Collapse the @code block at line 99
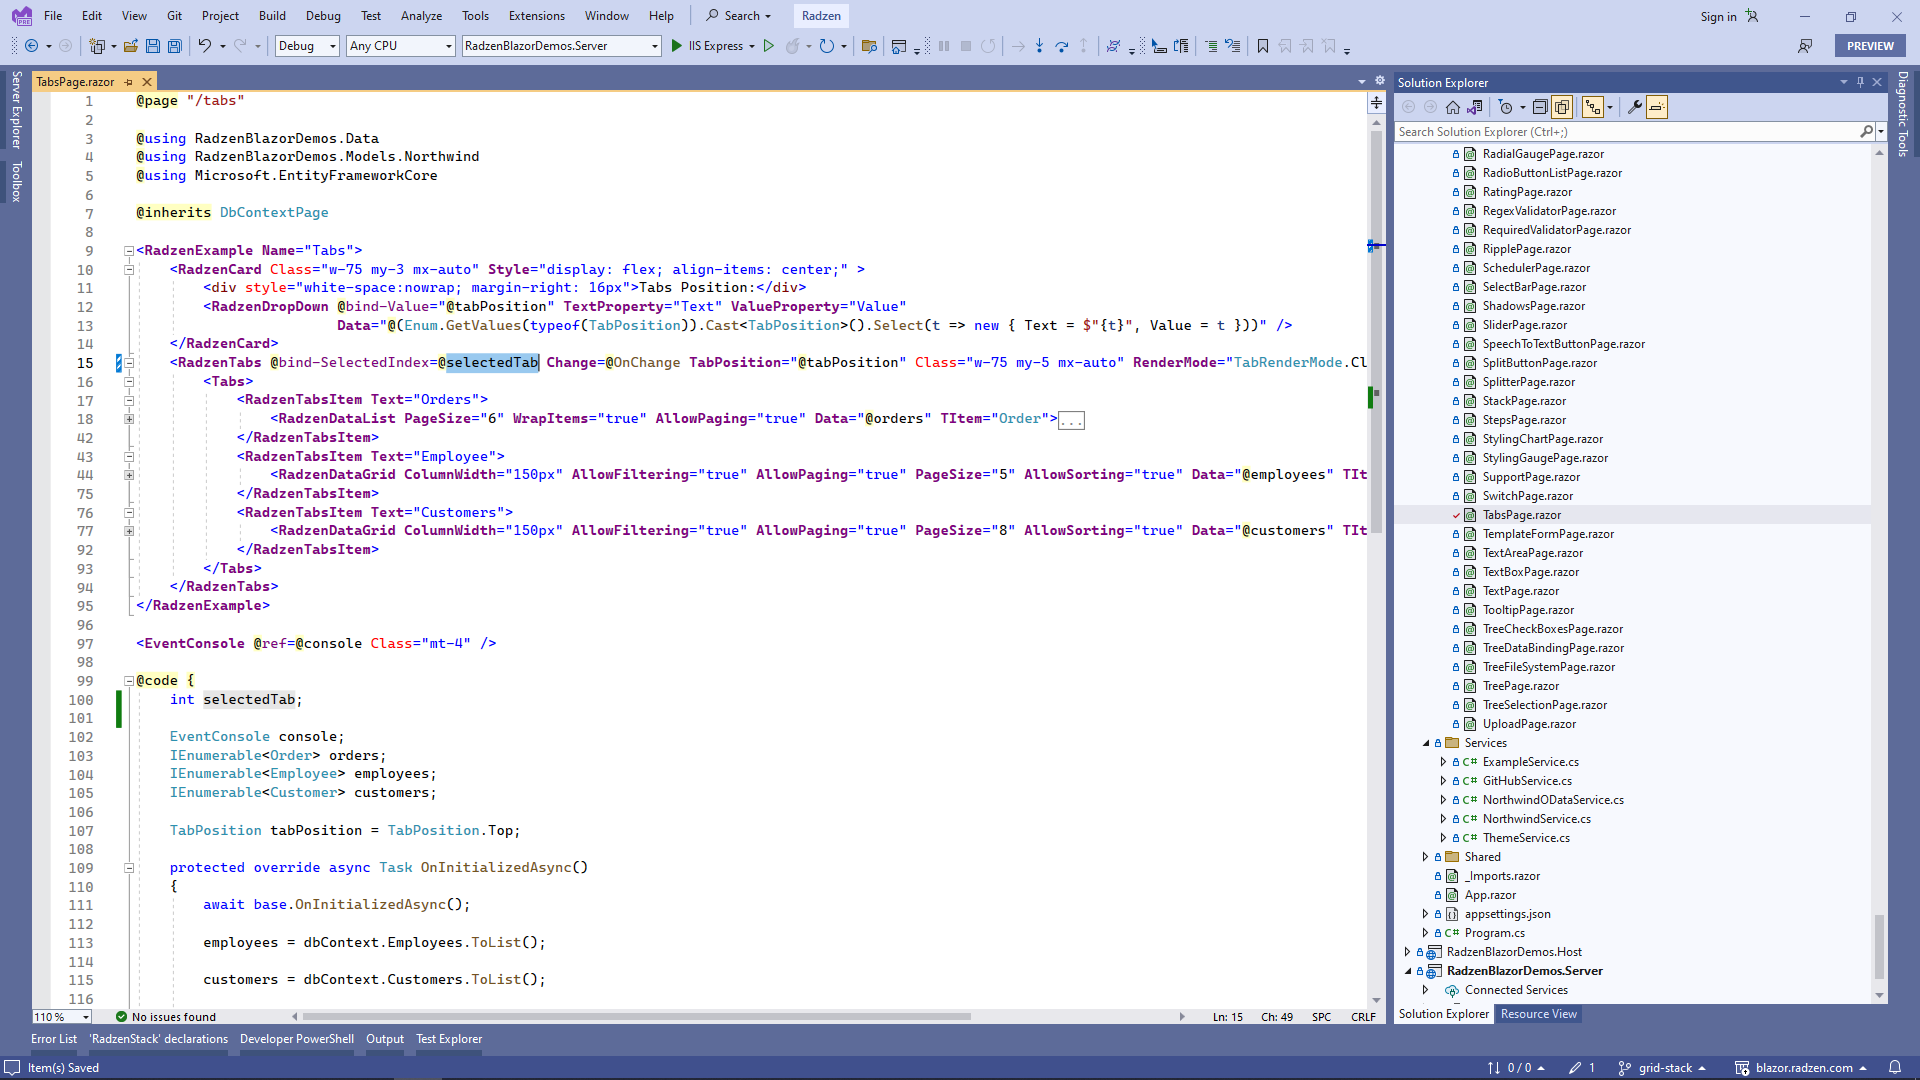The image size is (1920, 1080). tap(129, 681)
